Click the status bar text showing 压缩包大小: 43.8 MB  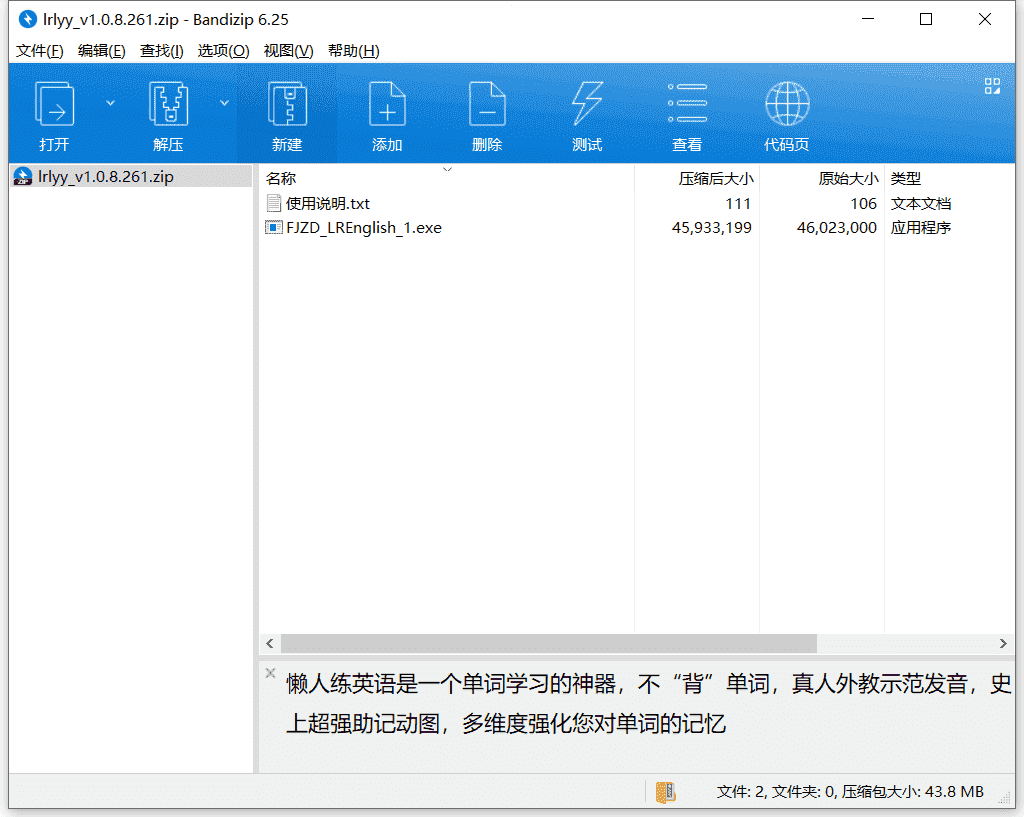click(912, 792)
